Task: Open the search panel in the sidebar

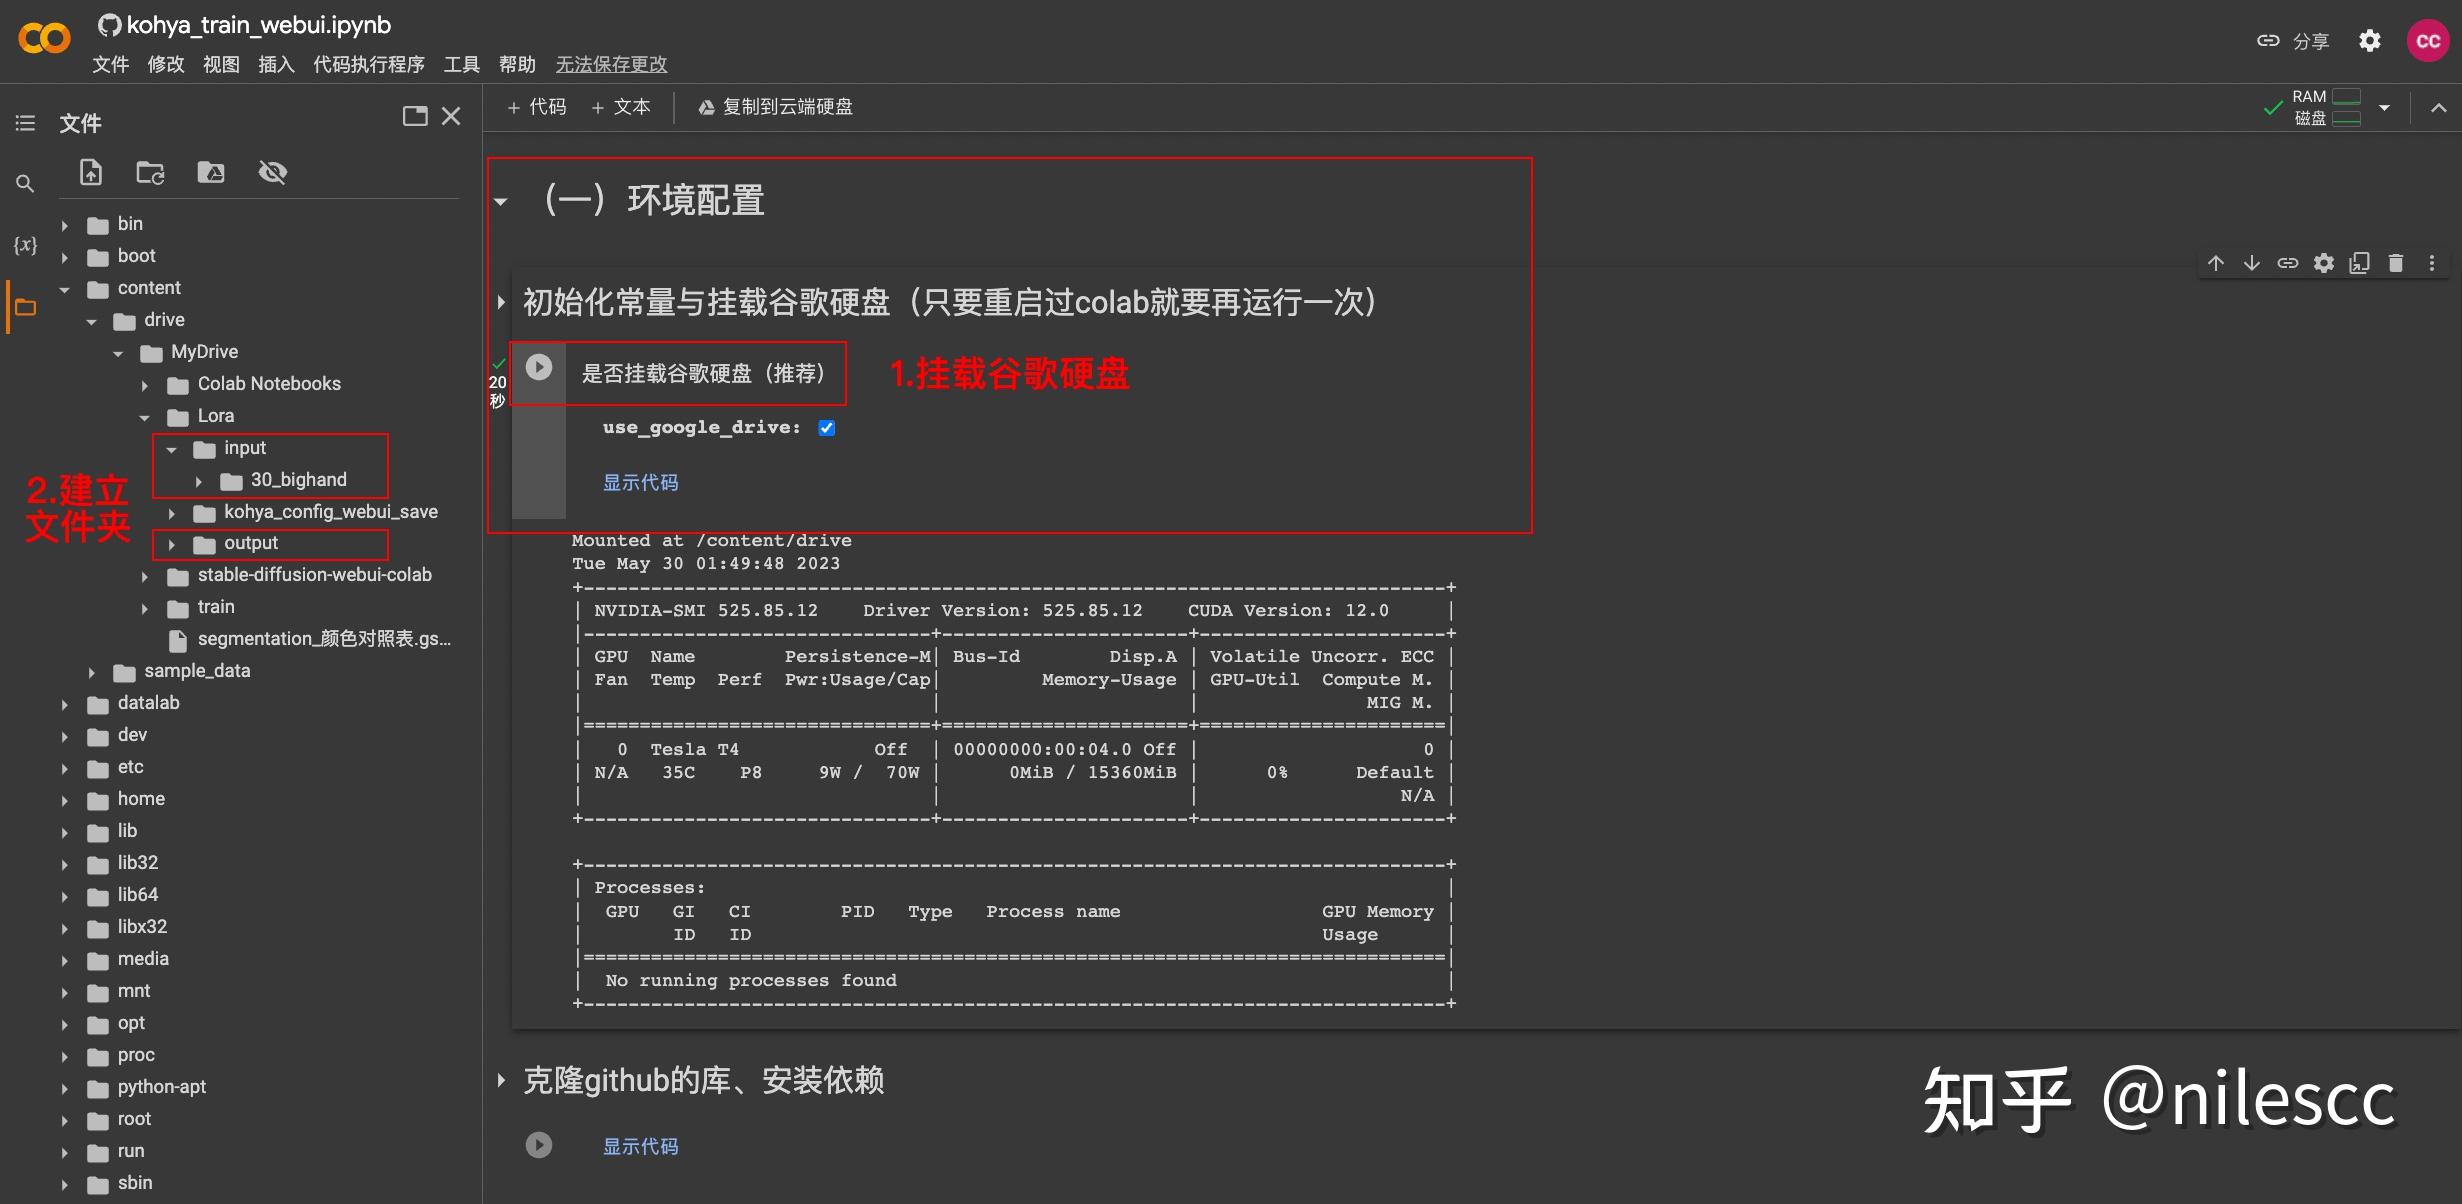Action: (25, 183)
